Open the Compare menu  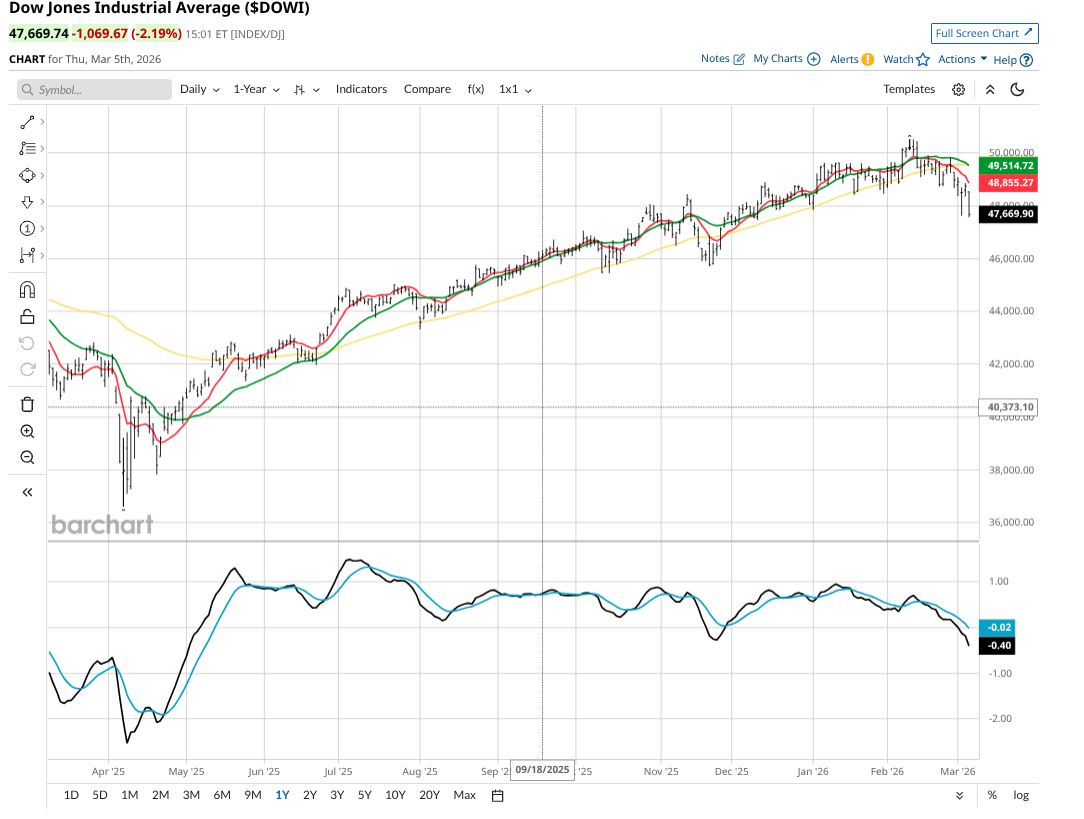tap(427, 89)
